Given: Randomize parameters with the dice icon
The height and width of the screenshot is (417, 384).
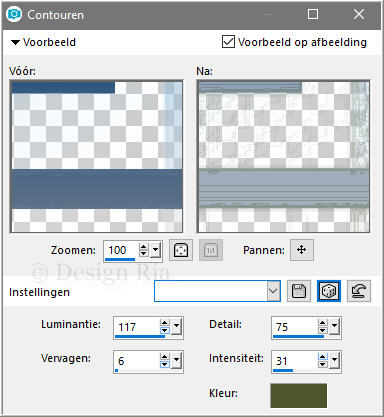Looking at the screenshot, I should [x=329, y=291].
